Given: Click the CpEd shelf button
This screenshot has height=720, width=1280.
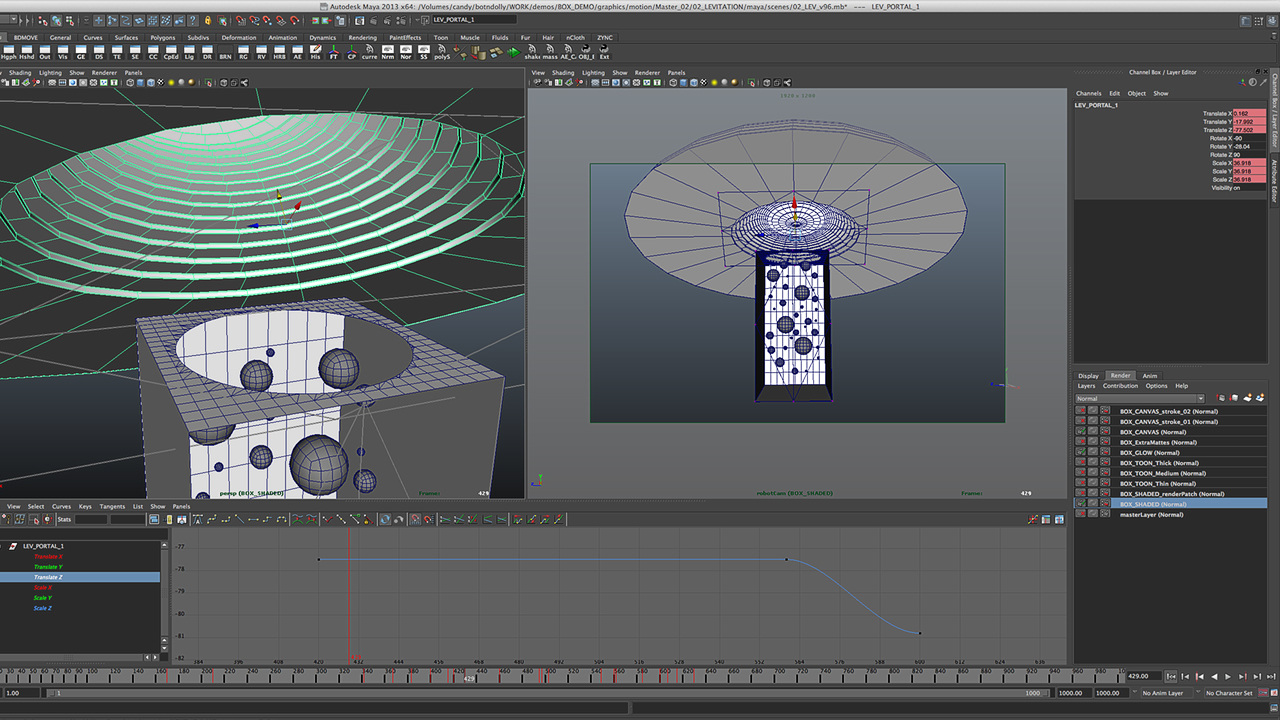Looking at the screenshot, I should 171,52.
